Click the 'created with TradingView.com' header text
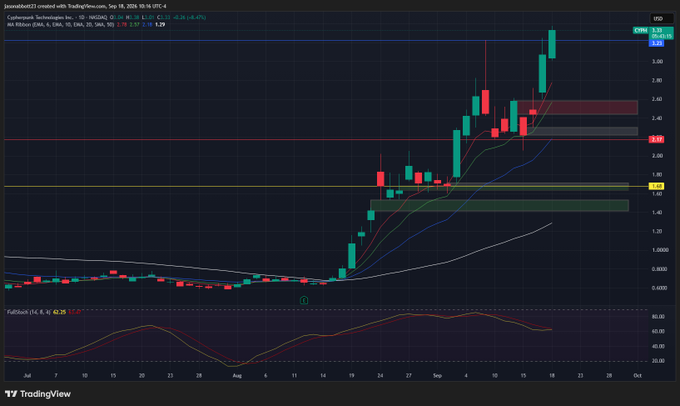 coord(71,6)
